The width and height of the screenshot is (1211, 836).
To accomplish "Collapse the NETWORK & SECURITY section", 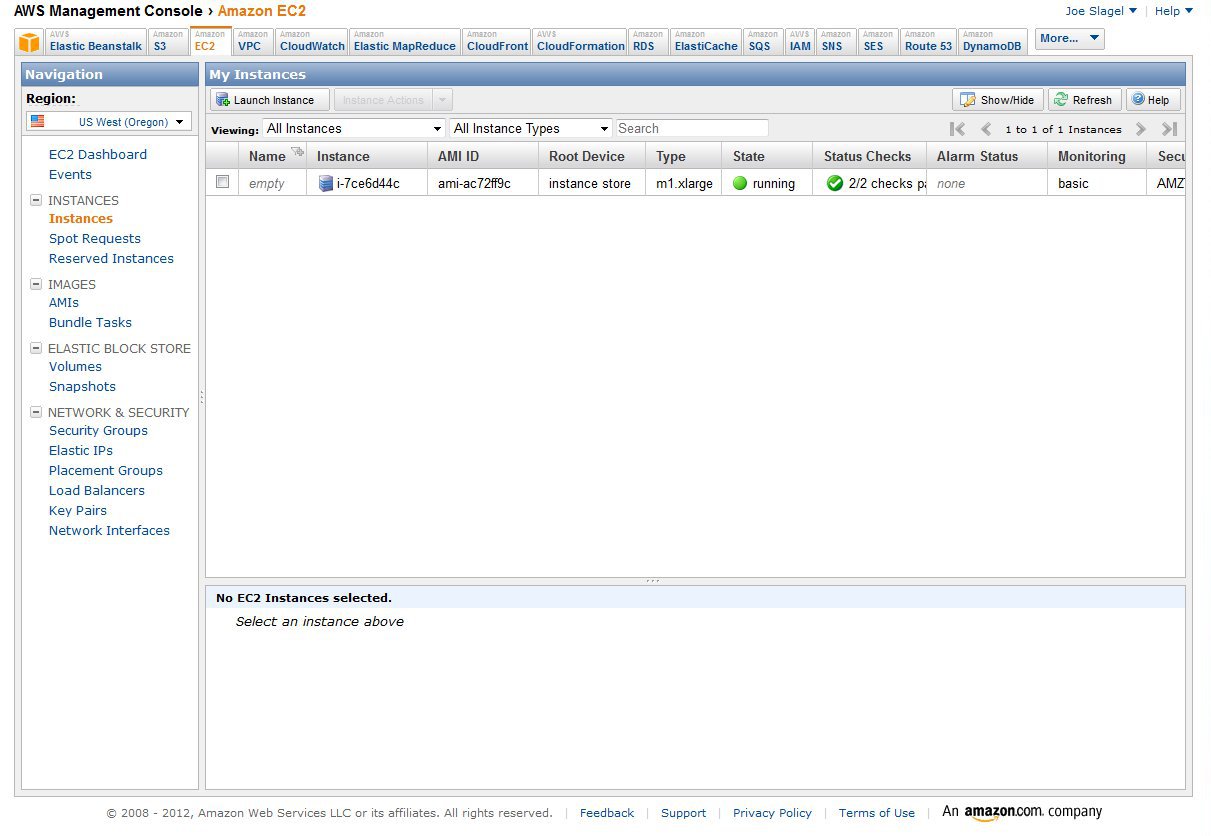I will coord(36,412).
